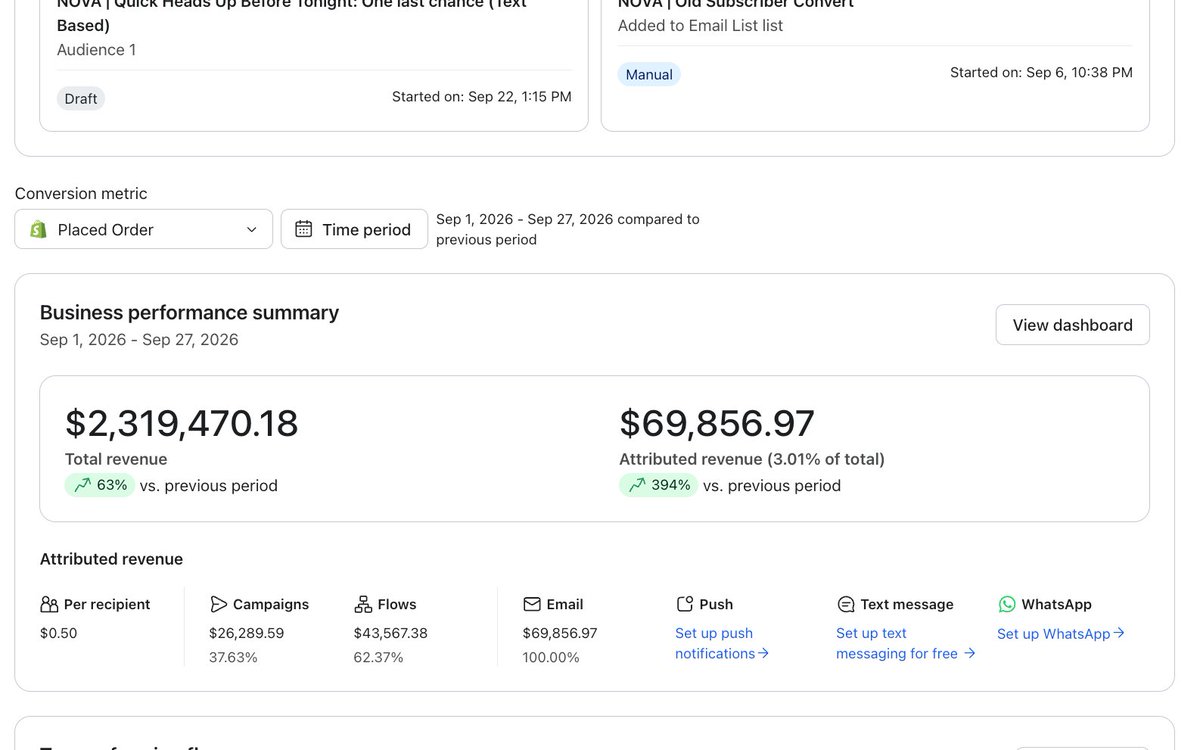Click the Attributed revenue upward trend icon
The width and height of the screenshot is (1200, 750).
(635, 485)
